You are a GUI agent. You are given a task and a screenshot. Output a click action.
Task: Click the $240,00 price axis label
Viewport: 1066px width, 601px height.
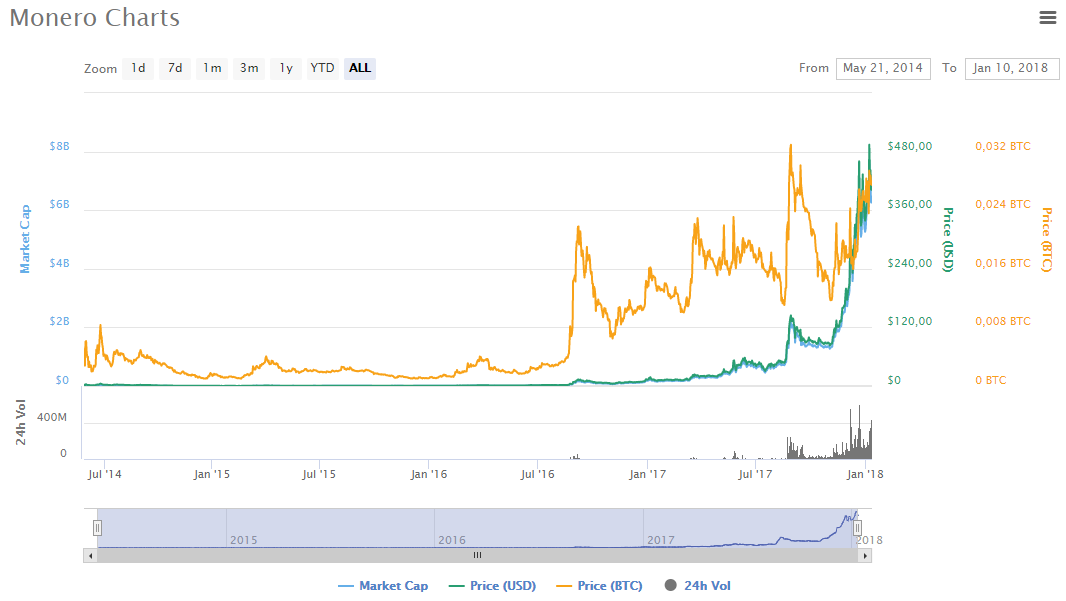(910, 263)
